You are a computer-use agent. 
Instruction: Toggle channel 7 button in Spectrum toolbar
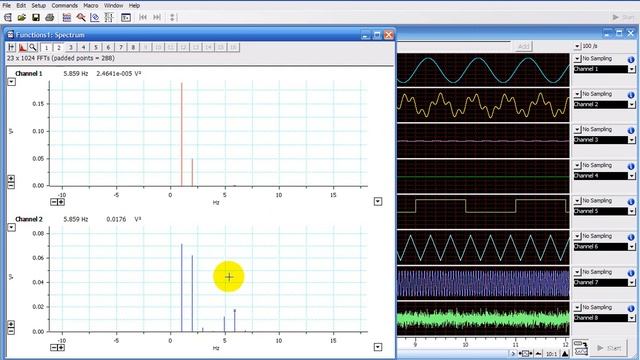120,48
